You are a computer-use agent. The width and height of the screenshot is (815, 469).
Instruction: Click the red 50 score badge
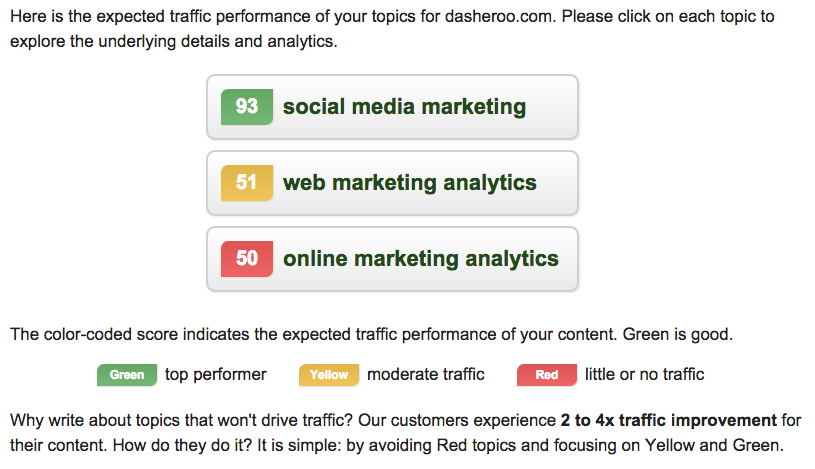coord(247,259)
